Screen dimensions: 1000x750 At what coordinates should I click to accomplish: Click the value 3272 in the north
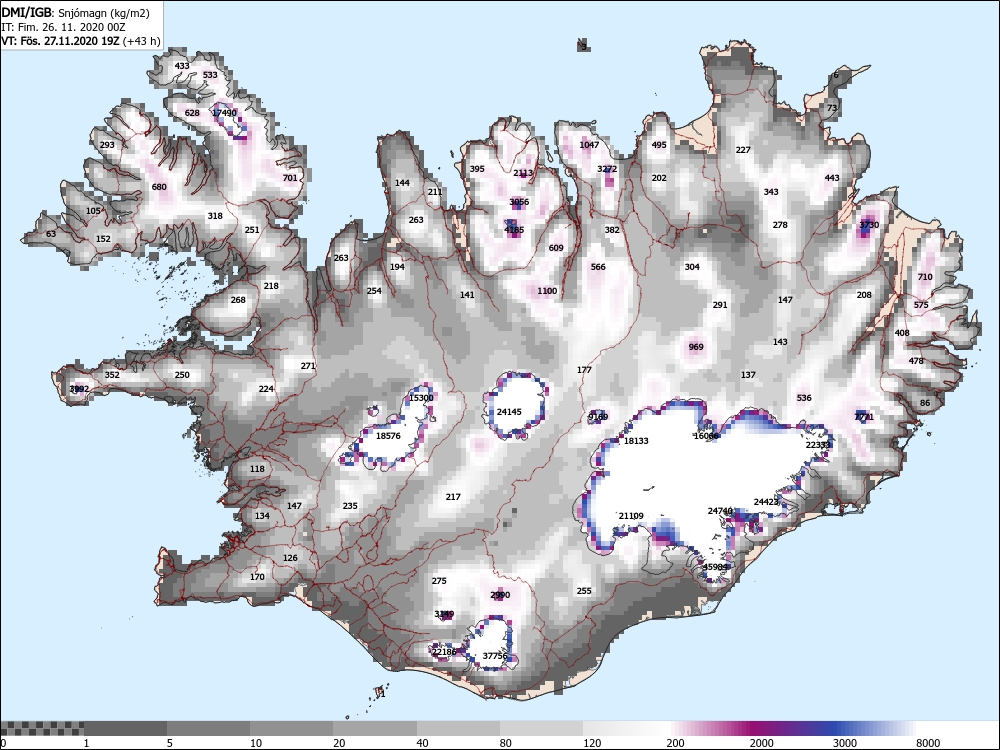pos(607,169)
